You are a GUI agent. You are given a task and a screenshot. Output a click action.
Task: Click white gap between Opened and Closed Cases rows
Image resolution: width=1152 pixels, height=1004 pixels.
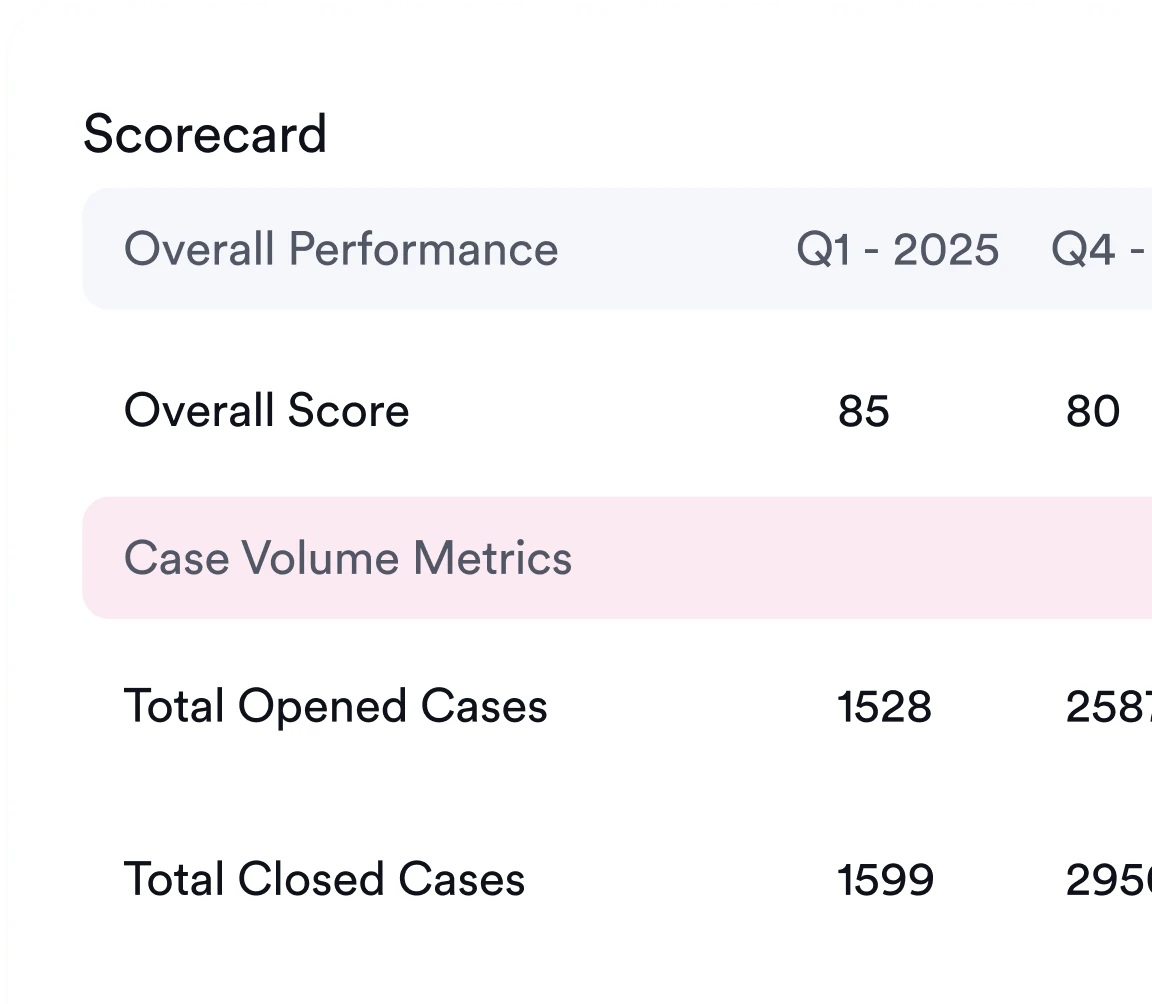(x=500, y=793)
